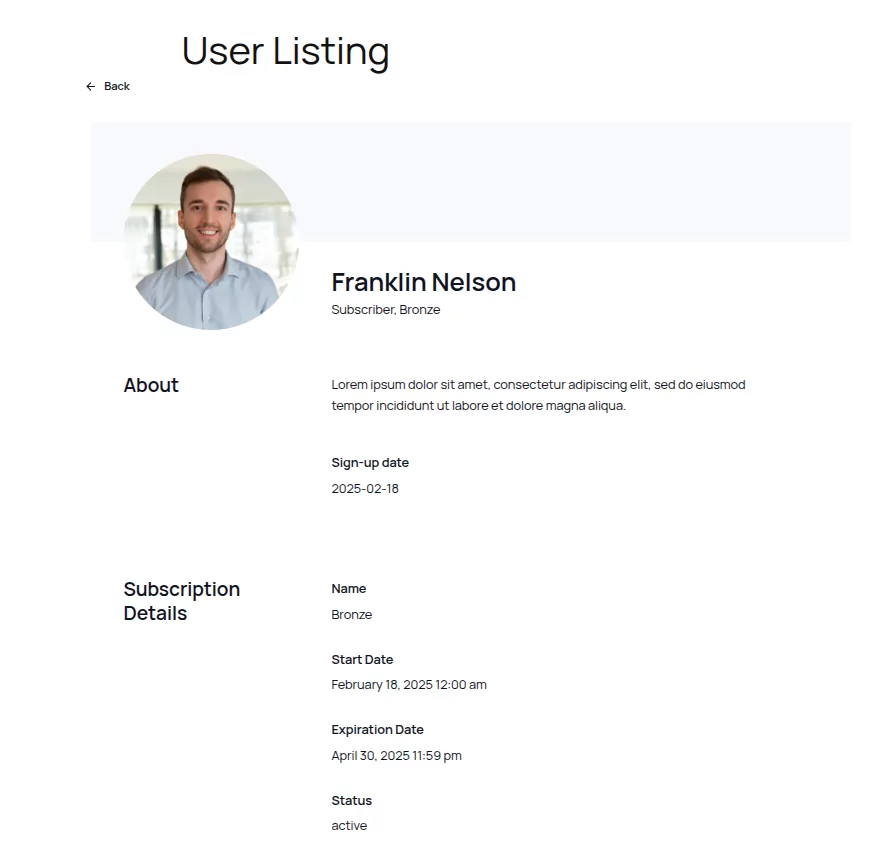Click the light gray profile banner area

click(x=571, y=182)
